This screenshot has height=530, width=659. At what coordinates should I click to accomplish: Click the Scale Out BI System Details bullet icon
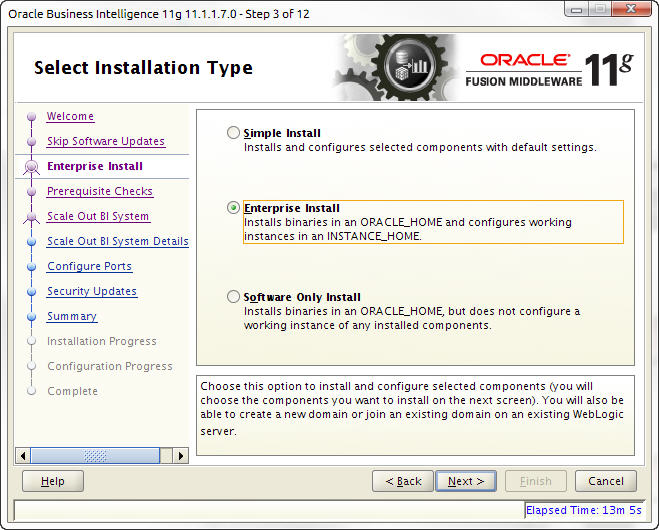pyautogui.click(x=32, y=242)
